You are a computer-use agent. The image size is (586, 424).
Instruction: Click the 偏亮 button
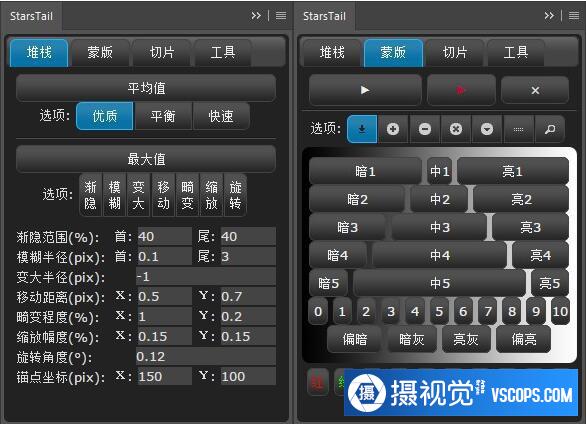click(x=523, y=339)
